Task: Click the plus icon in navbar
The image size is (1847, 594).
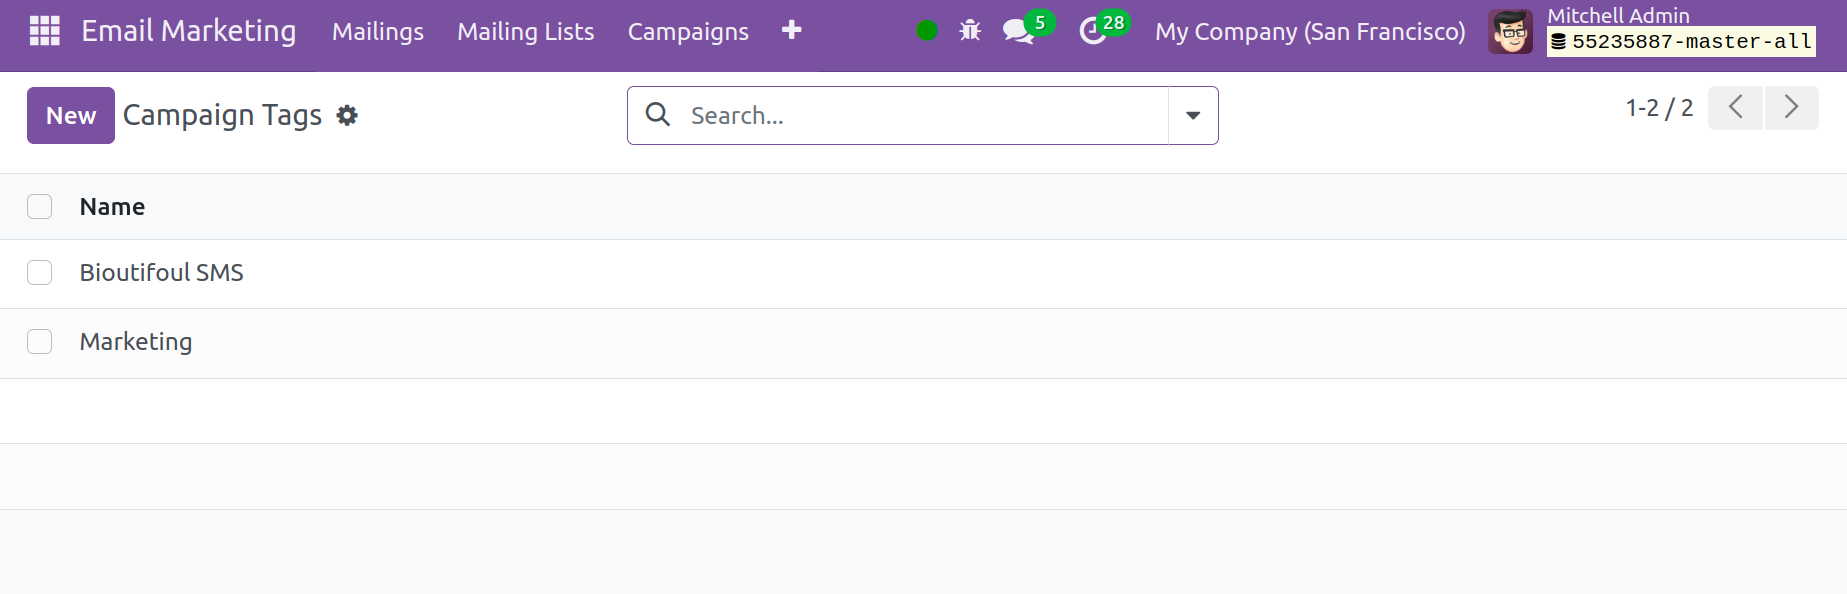Action: 791,30
